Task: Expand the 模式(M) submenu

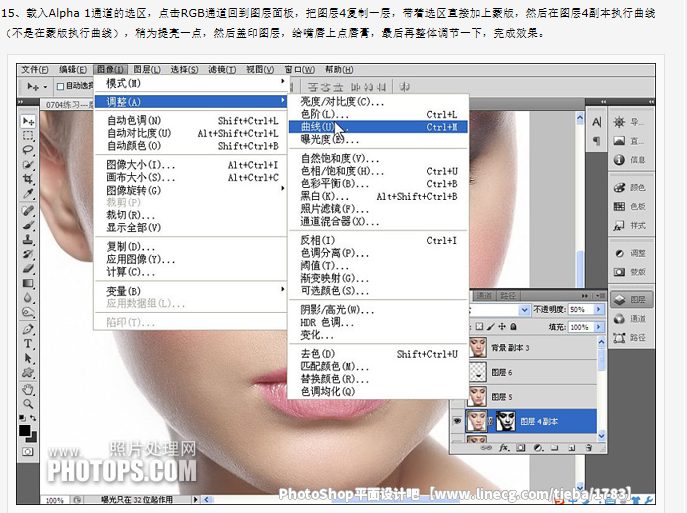Action: 190,83
